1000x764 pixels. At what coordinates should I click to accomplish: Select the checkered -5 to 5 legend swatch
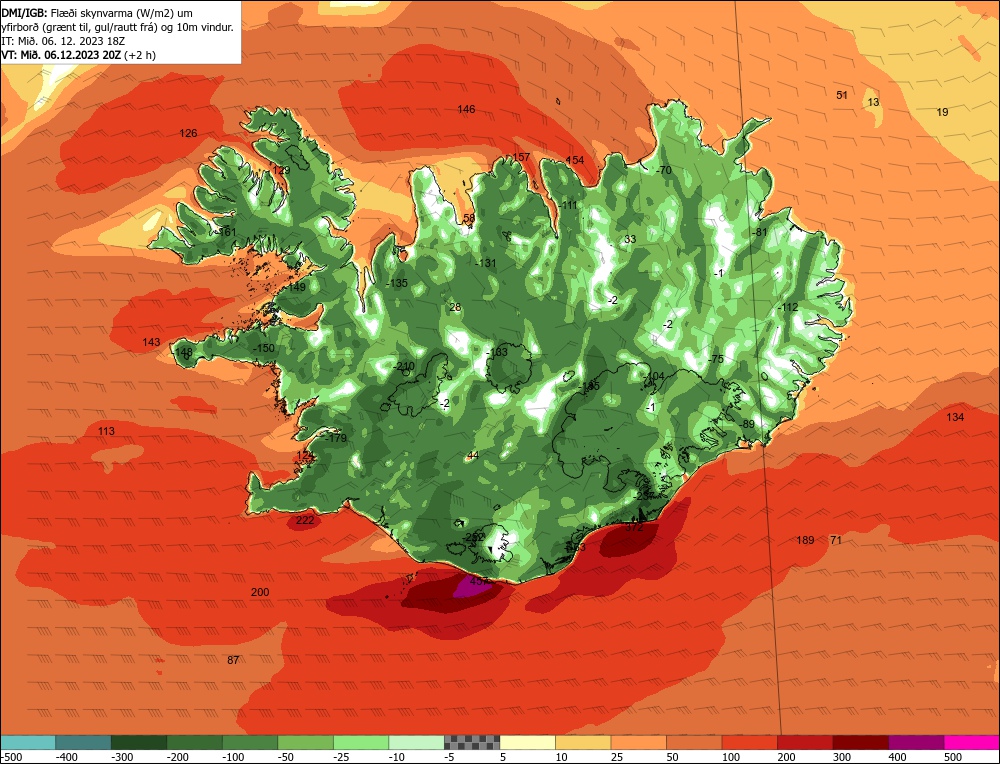[x=472, y=742]
